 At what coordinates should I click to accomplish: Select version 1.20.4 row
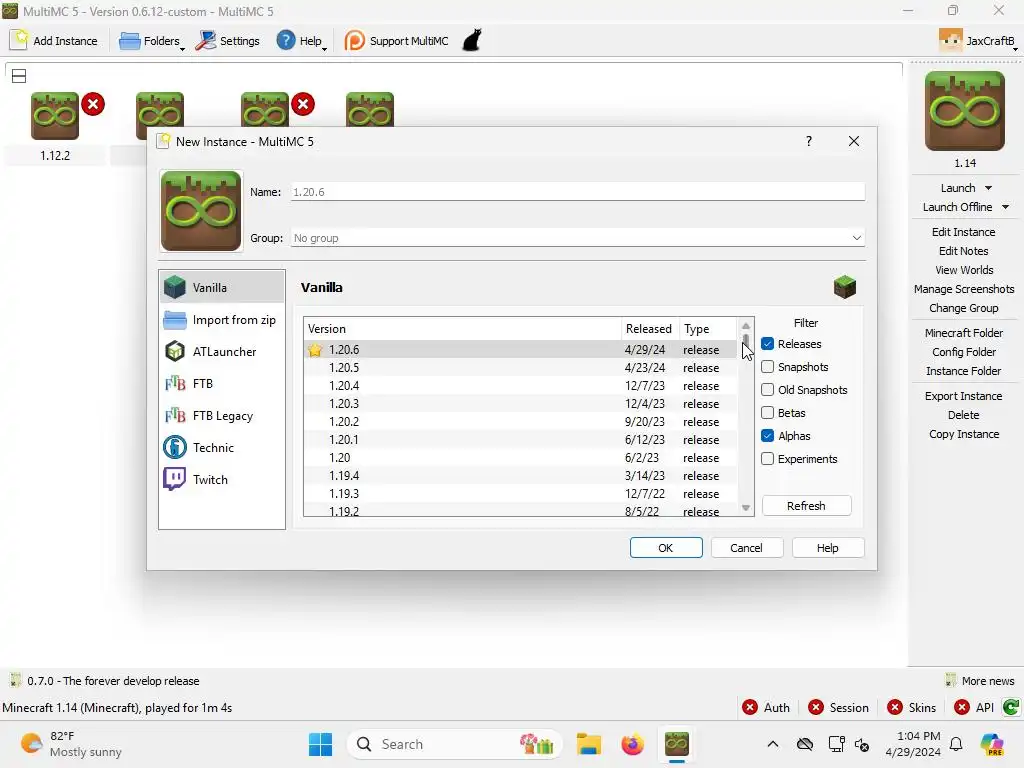tap(521, 386)
